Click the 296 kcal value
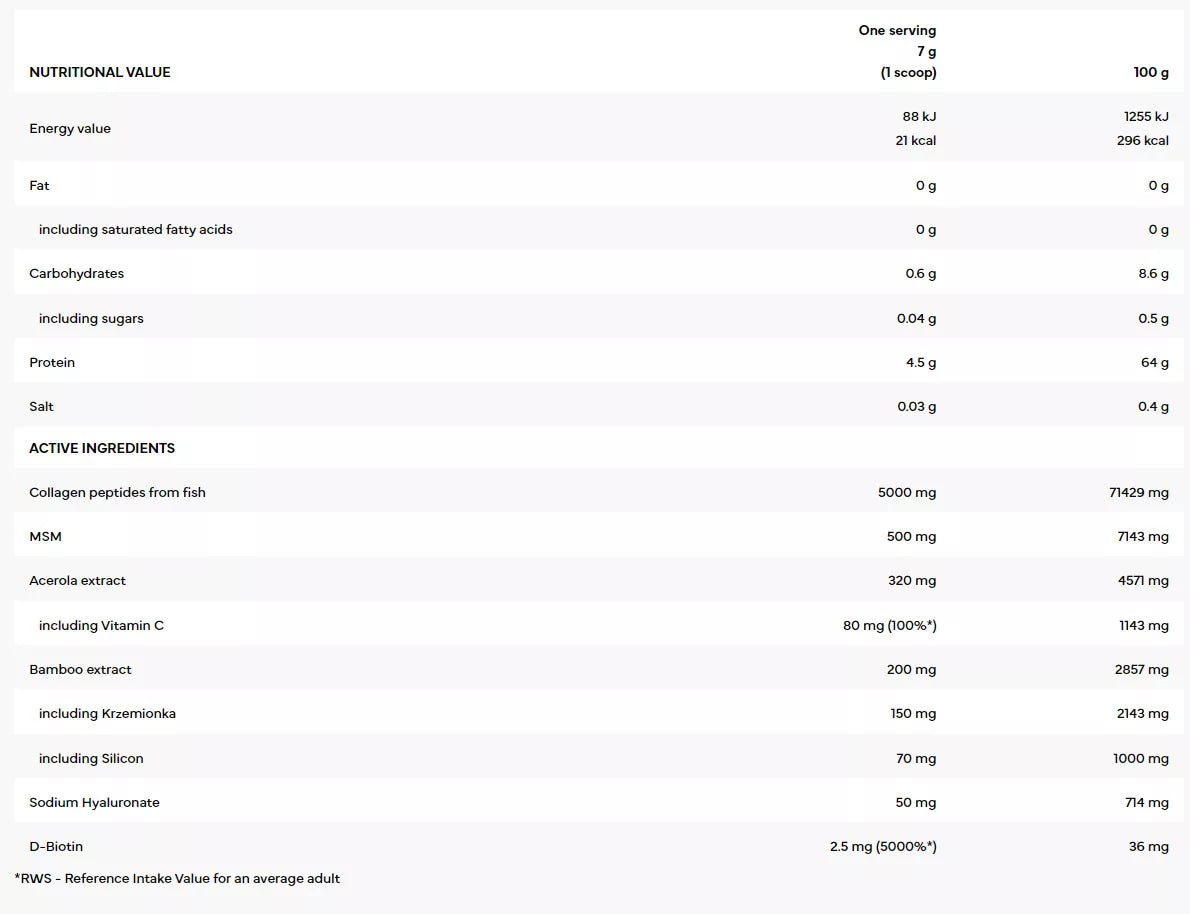1190x914 pixels. (1142, 140)
